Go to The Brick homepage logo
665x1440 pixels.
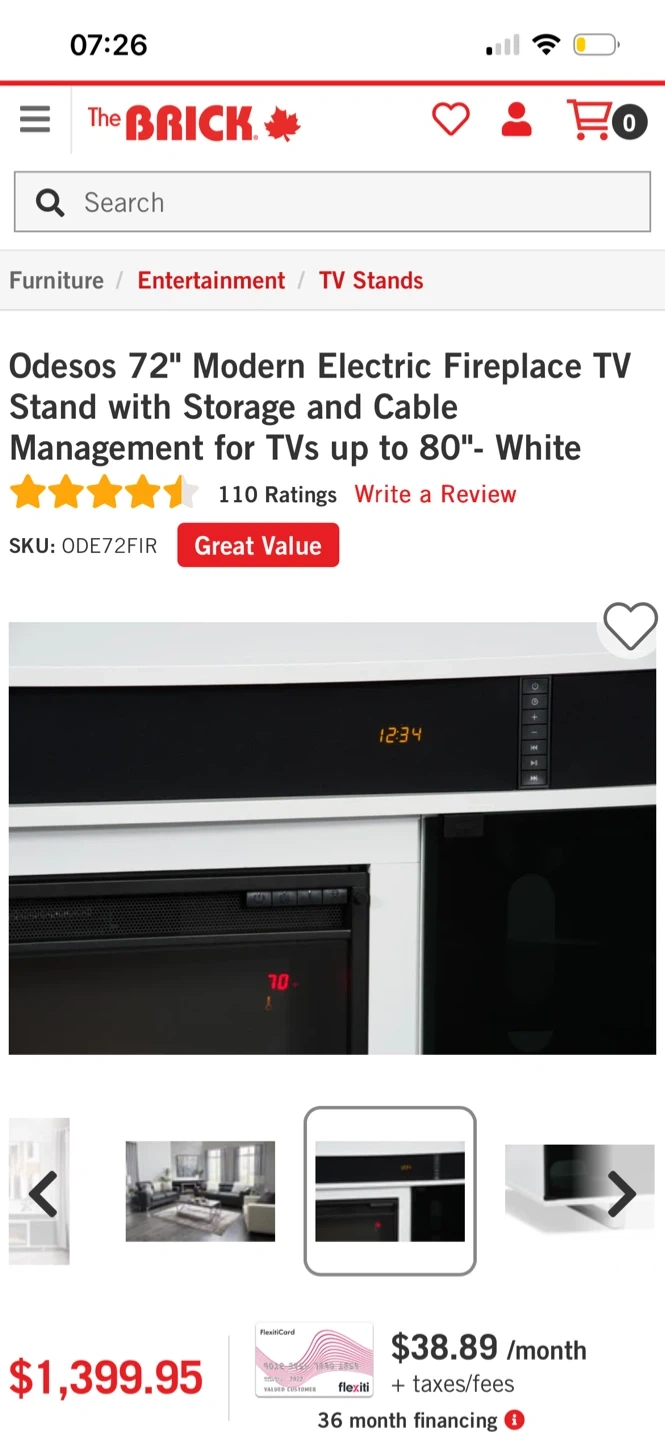194,123
